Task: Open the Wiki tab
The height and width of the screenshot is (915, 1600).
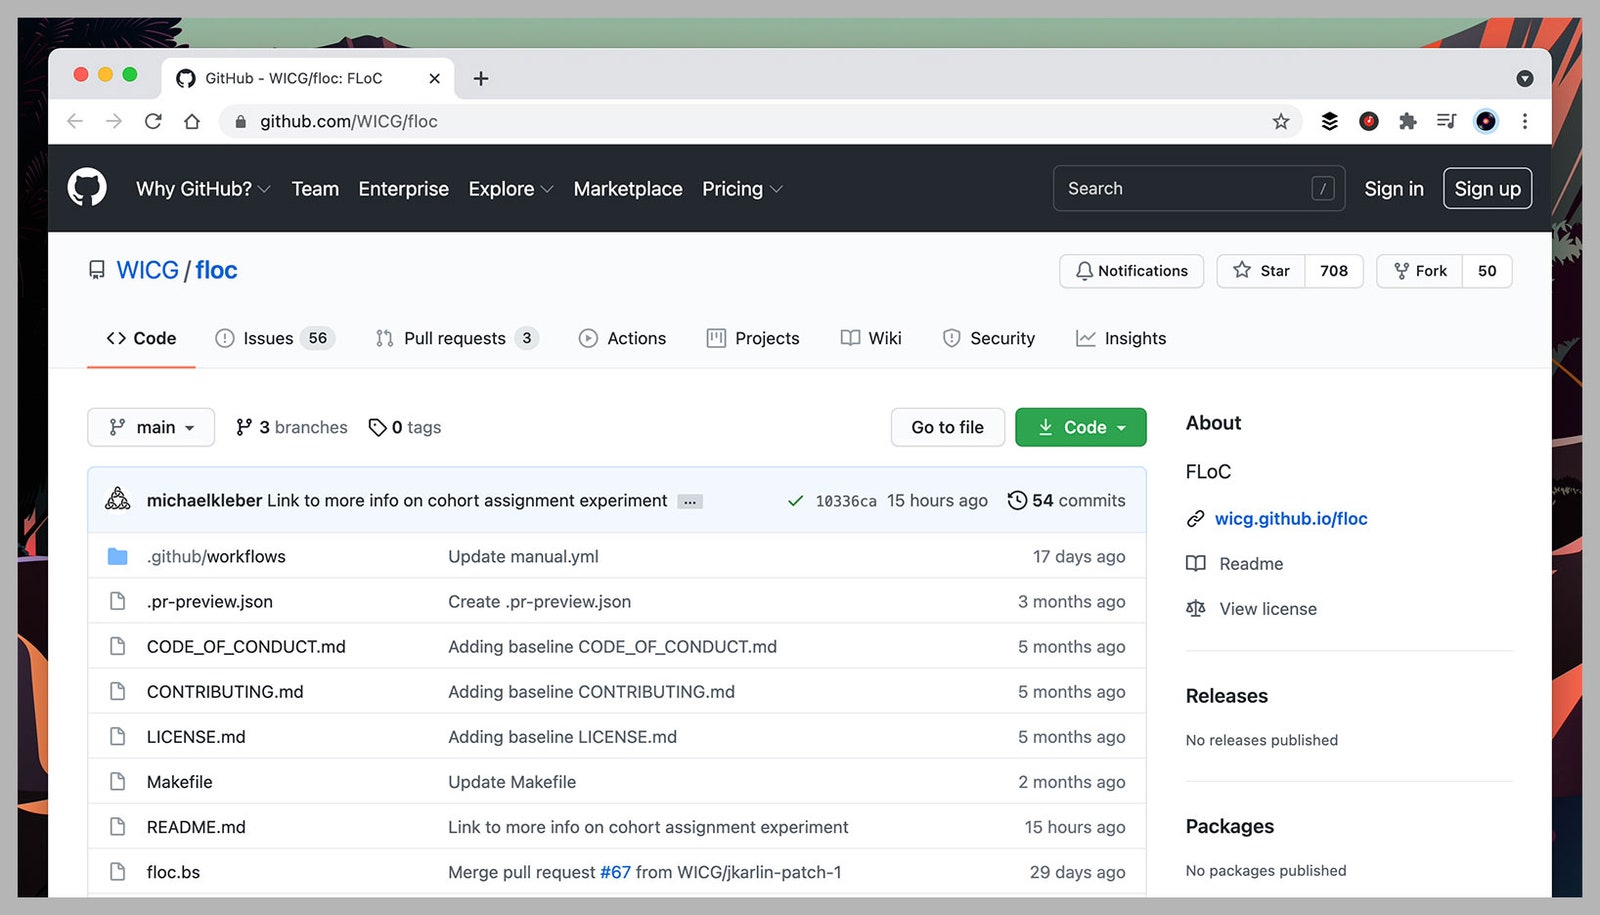Action: [x=871, y=338]
